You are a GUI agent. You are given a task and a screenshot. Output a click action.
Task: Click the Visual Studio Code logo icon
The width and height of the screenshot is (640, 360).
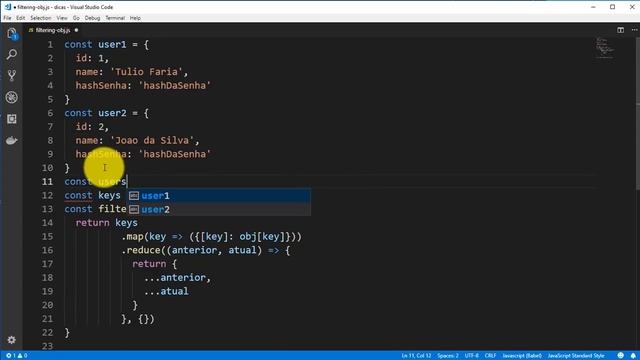[7, 7]
